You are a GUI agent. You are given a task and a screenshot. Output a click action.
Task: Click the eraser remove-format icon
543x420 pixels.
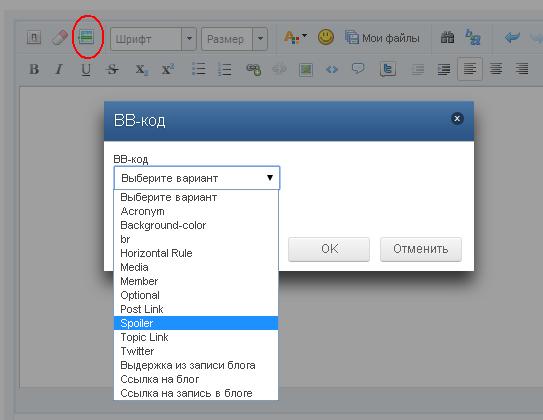60,37
